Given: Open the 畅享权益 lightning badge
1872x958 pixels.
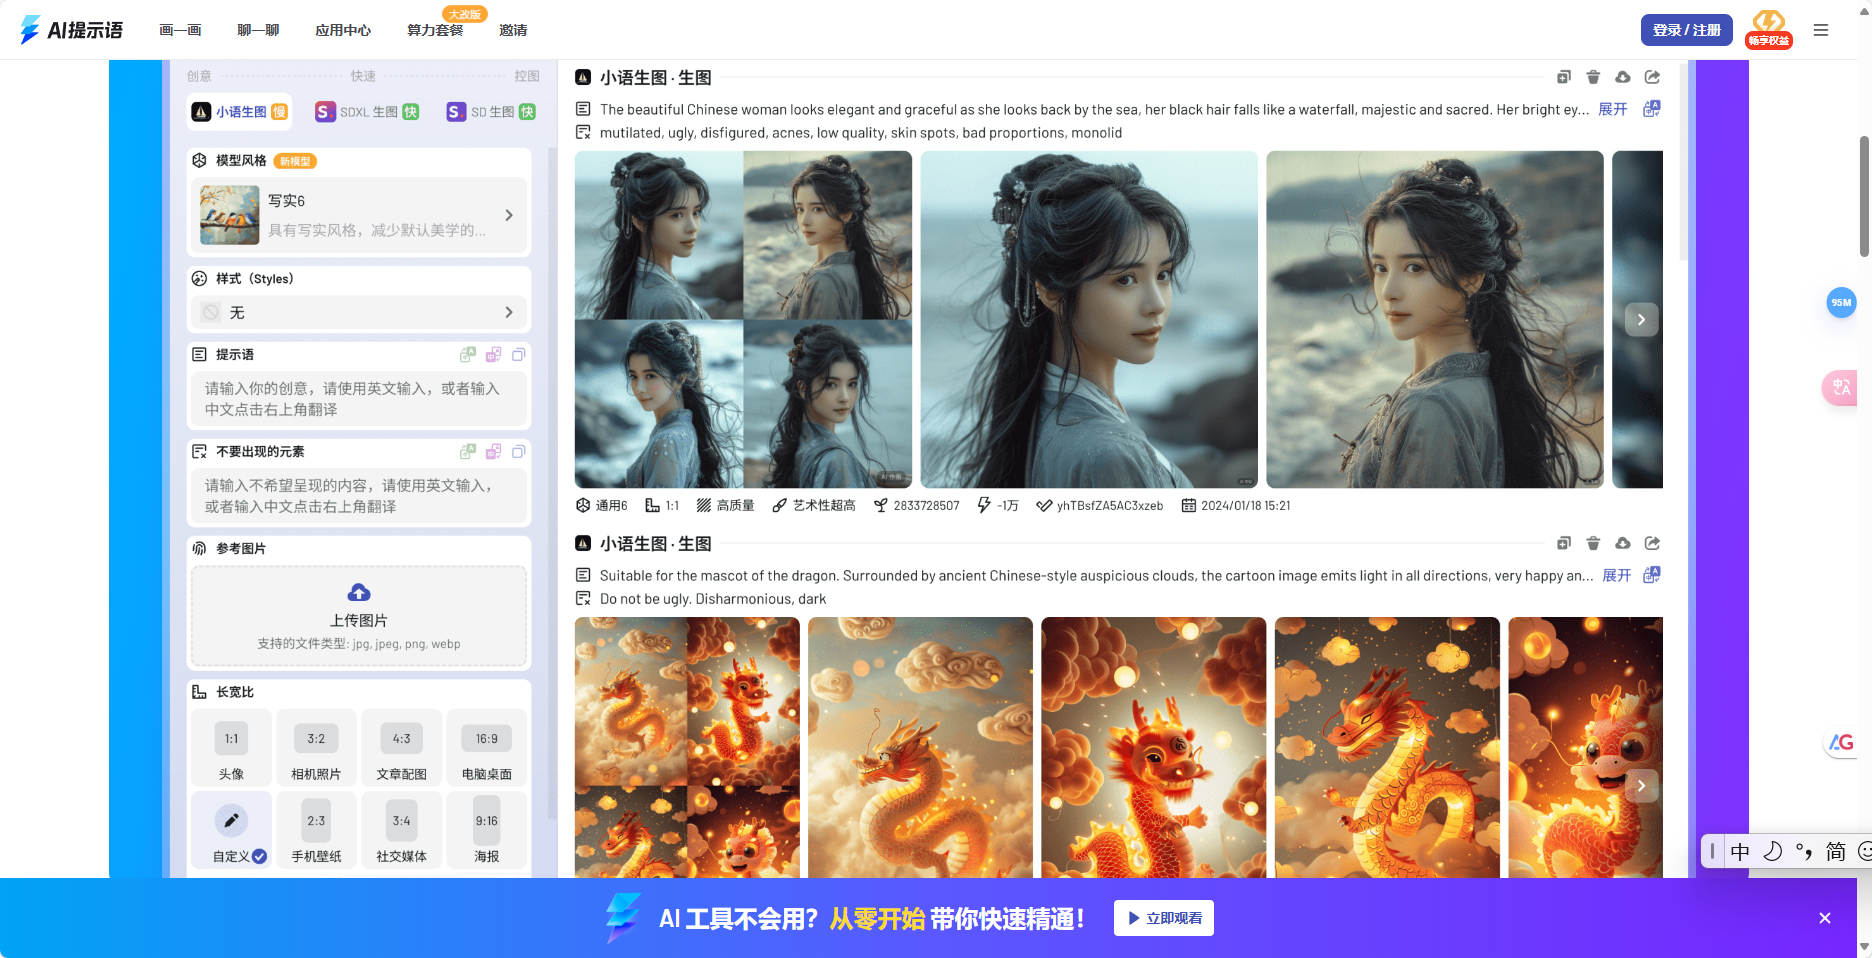Looking at the screenshot, I should tap(1768, 27).
